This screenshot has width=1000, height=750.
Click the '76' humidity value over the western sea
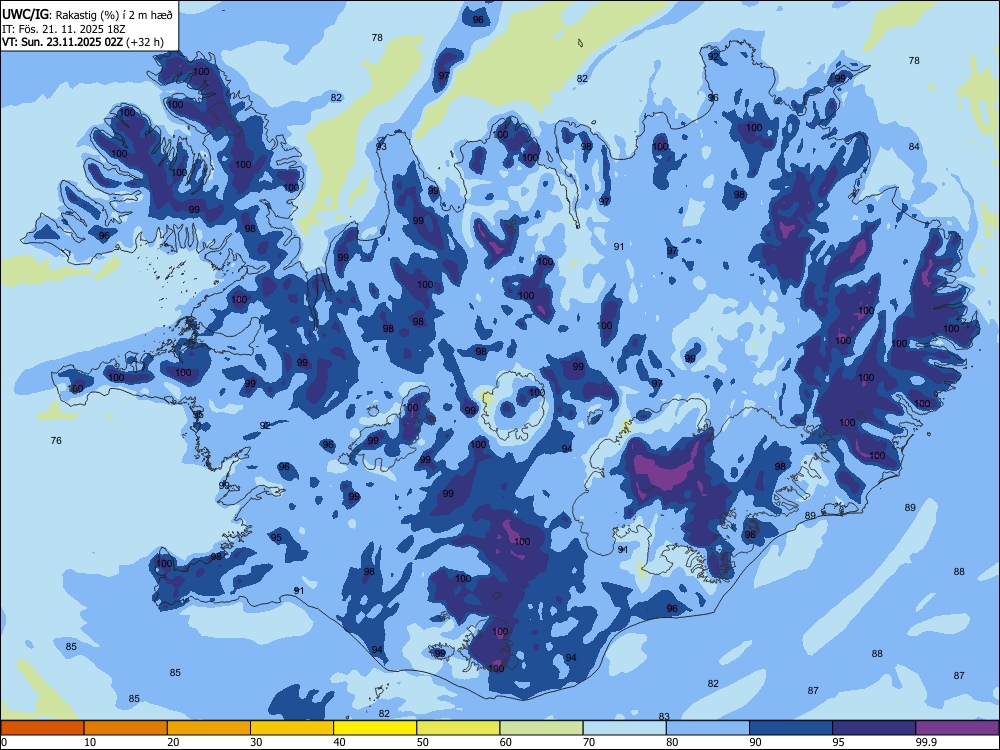[x=56, y=441]
